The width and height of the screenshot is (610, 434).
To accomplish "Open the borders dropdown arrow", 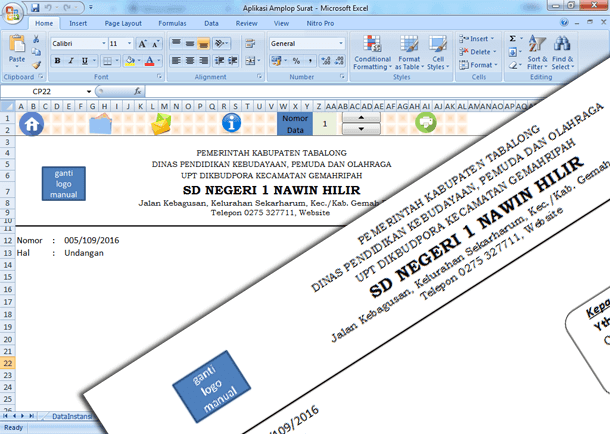I will tap(116, 61).
